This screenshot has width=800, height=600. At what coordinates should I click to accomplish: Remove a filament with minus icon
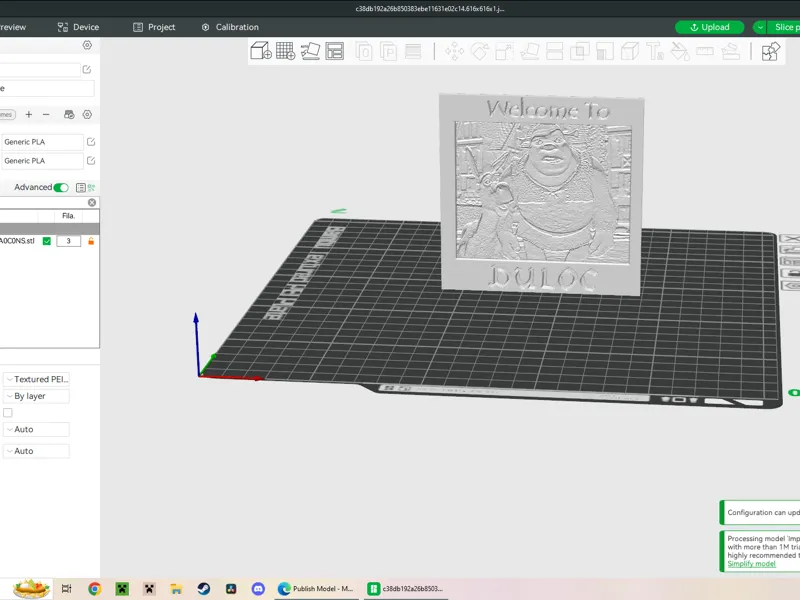pos(46,115)
